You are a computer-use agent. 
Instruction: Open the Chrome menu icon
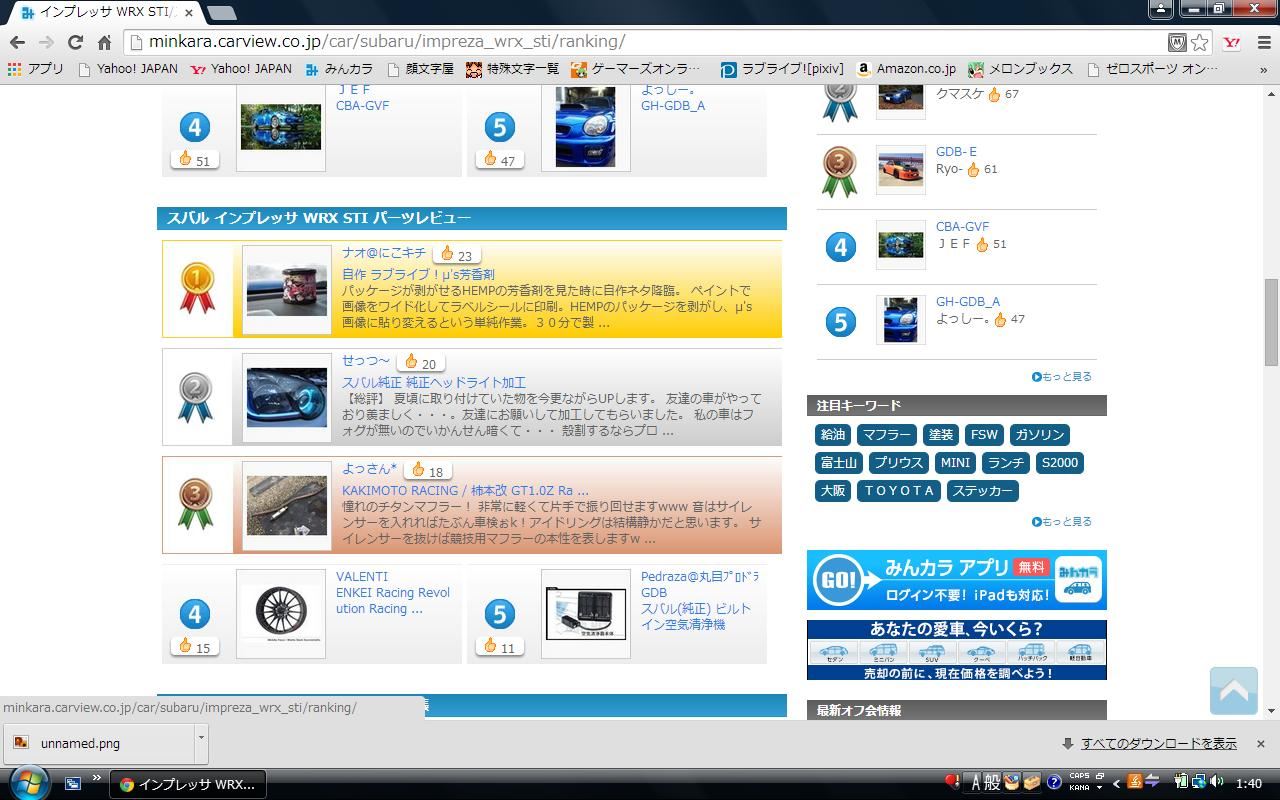coord(1264,42)
